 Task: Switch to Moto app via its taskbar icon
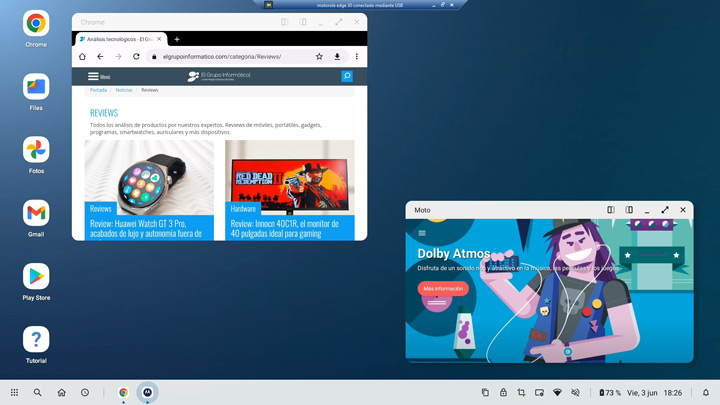147,393
